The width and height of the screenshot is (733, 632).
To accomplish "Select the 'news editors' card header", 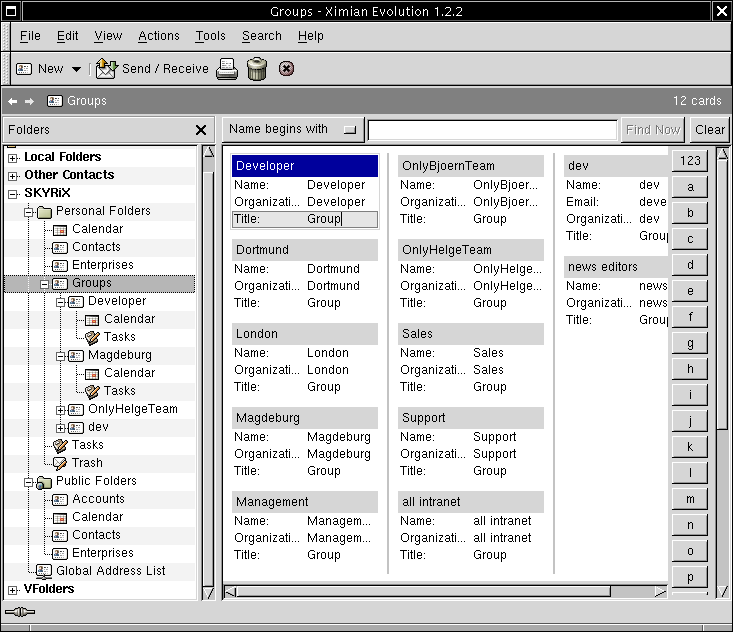I will [616, 266].
